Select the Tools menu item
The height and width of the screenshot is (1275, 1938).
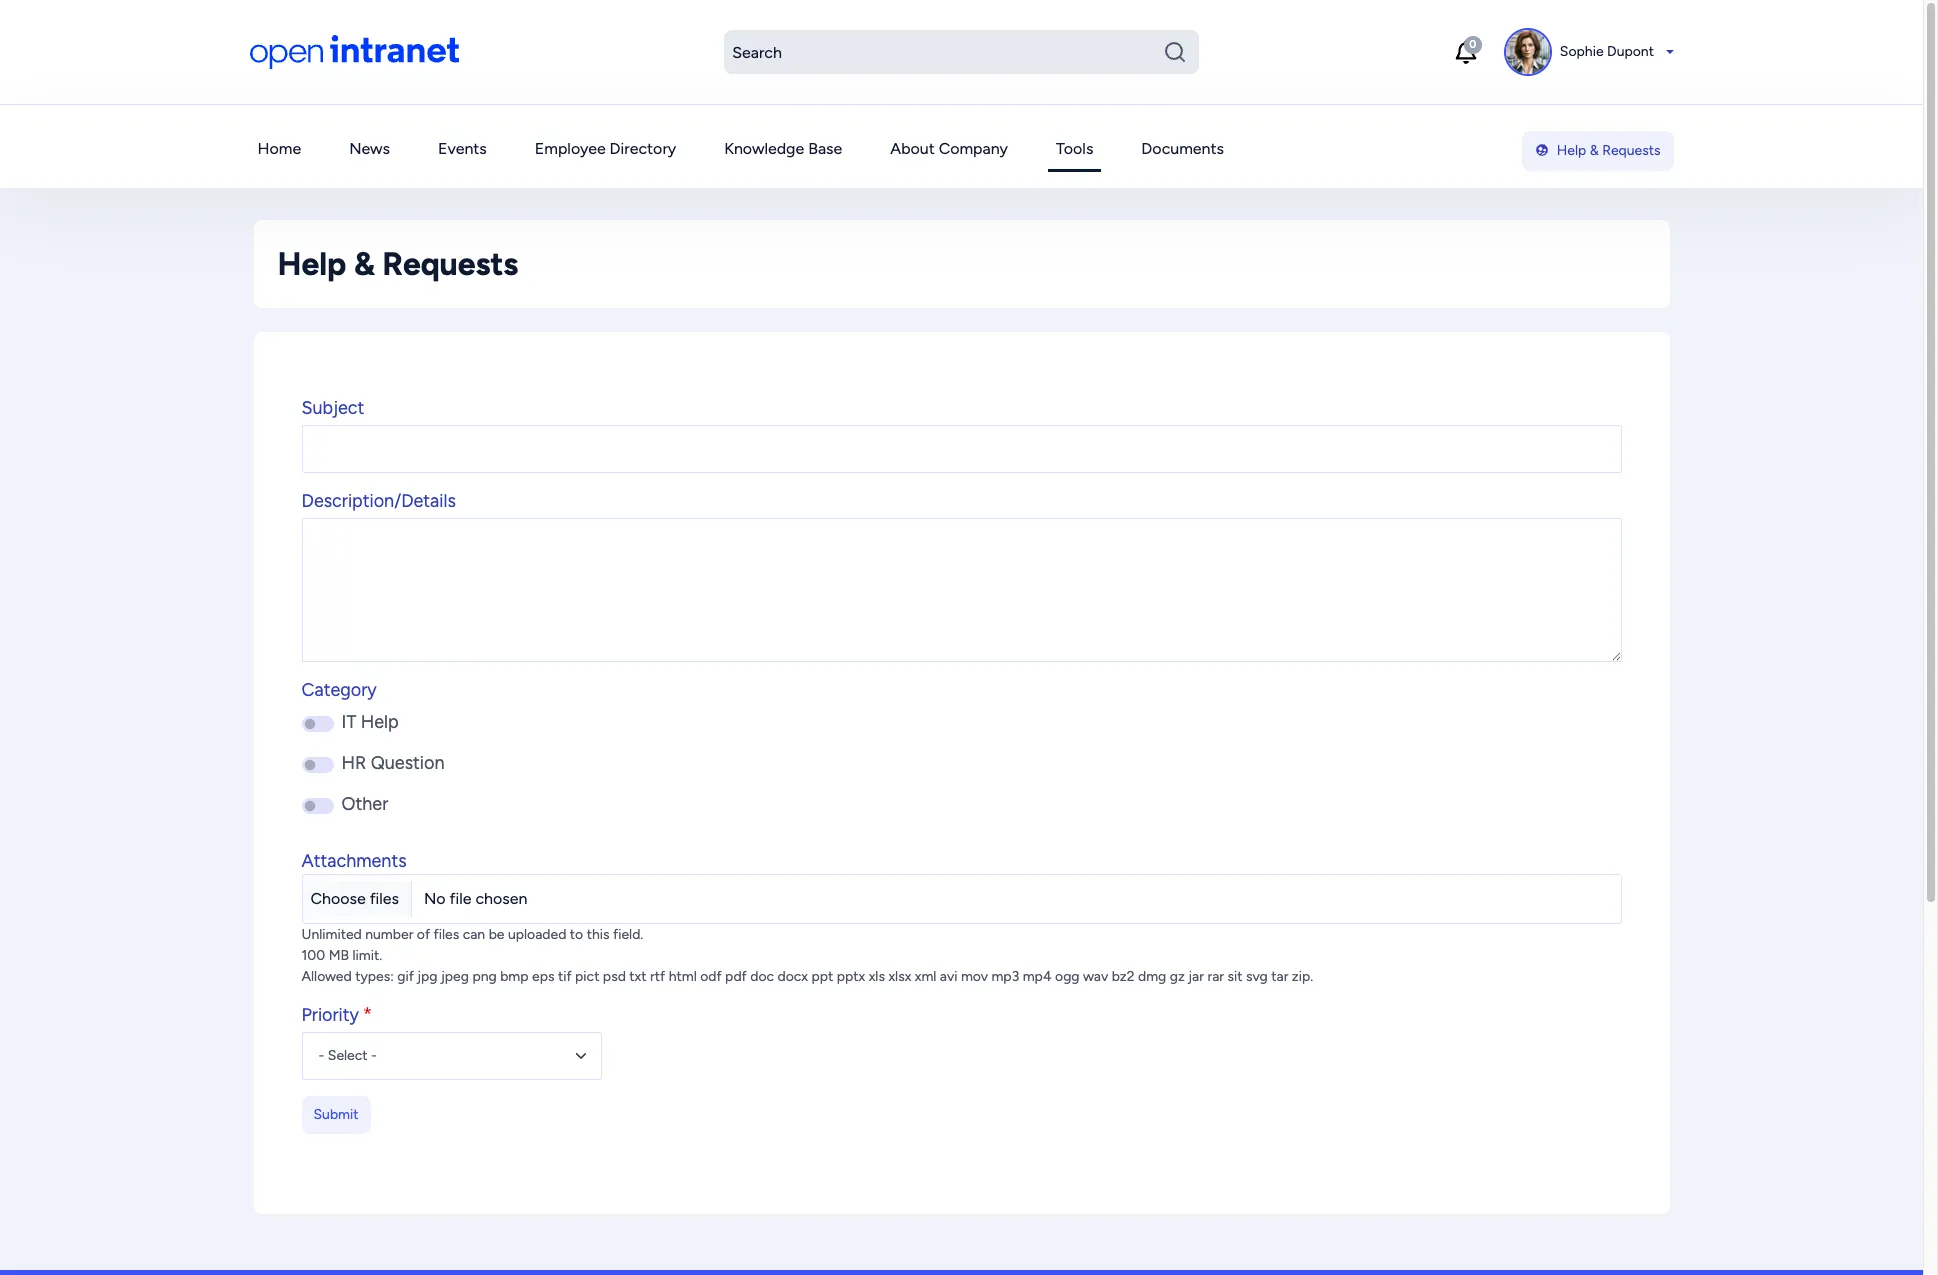[x=1074, y=149]
